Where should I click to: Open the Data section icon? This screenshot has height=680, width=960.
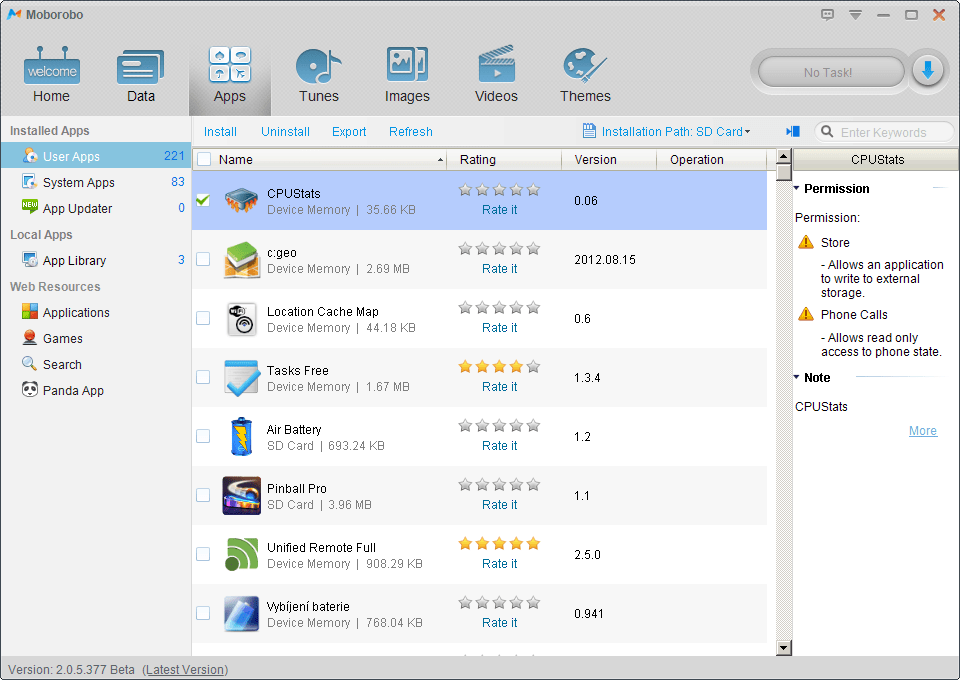tap(140, 66)
